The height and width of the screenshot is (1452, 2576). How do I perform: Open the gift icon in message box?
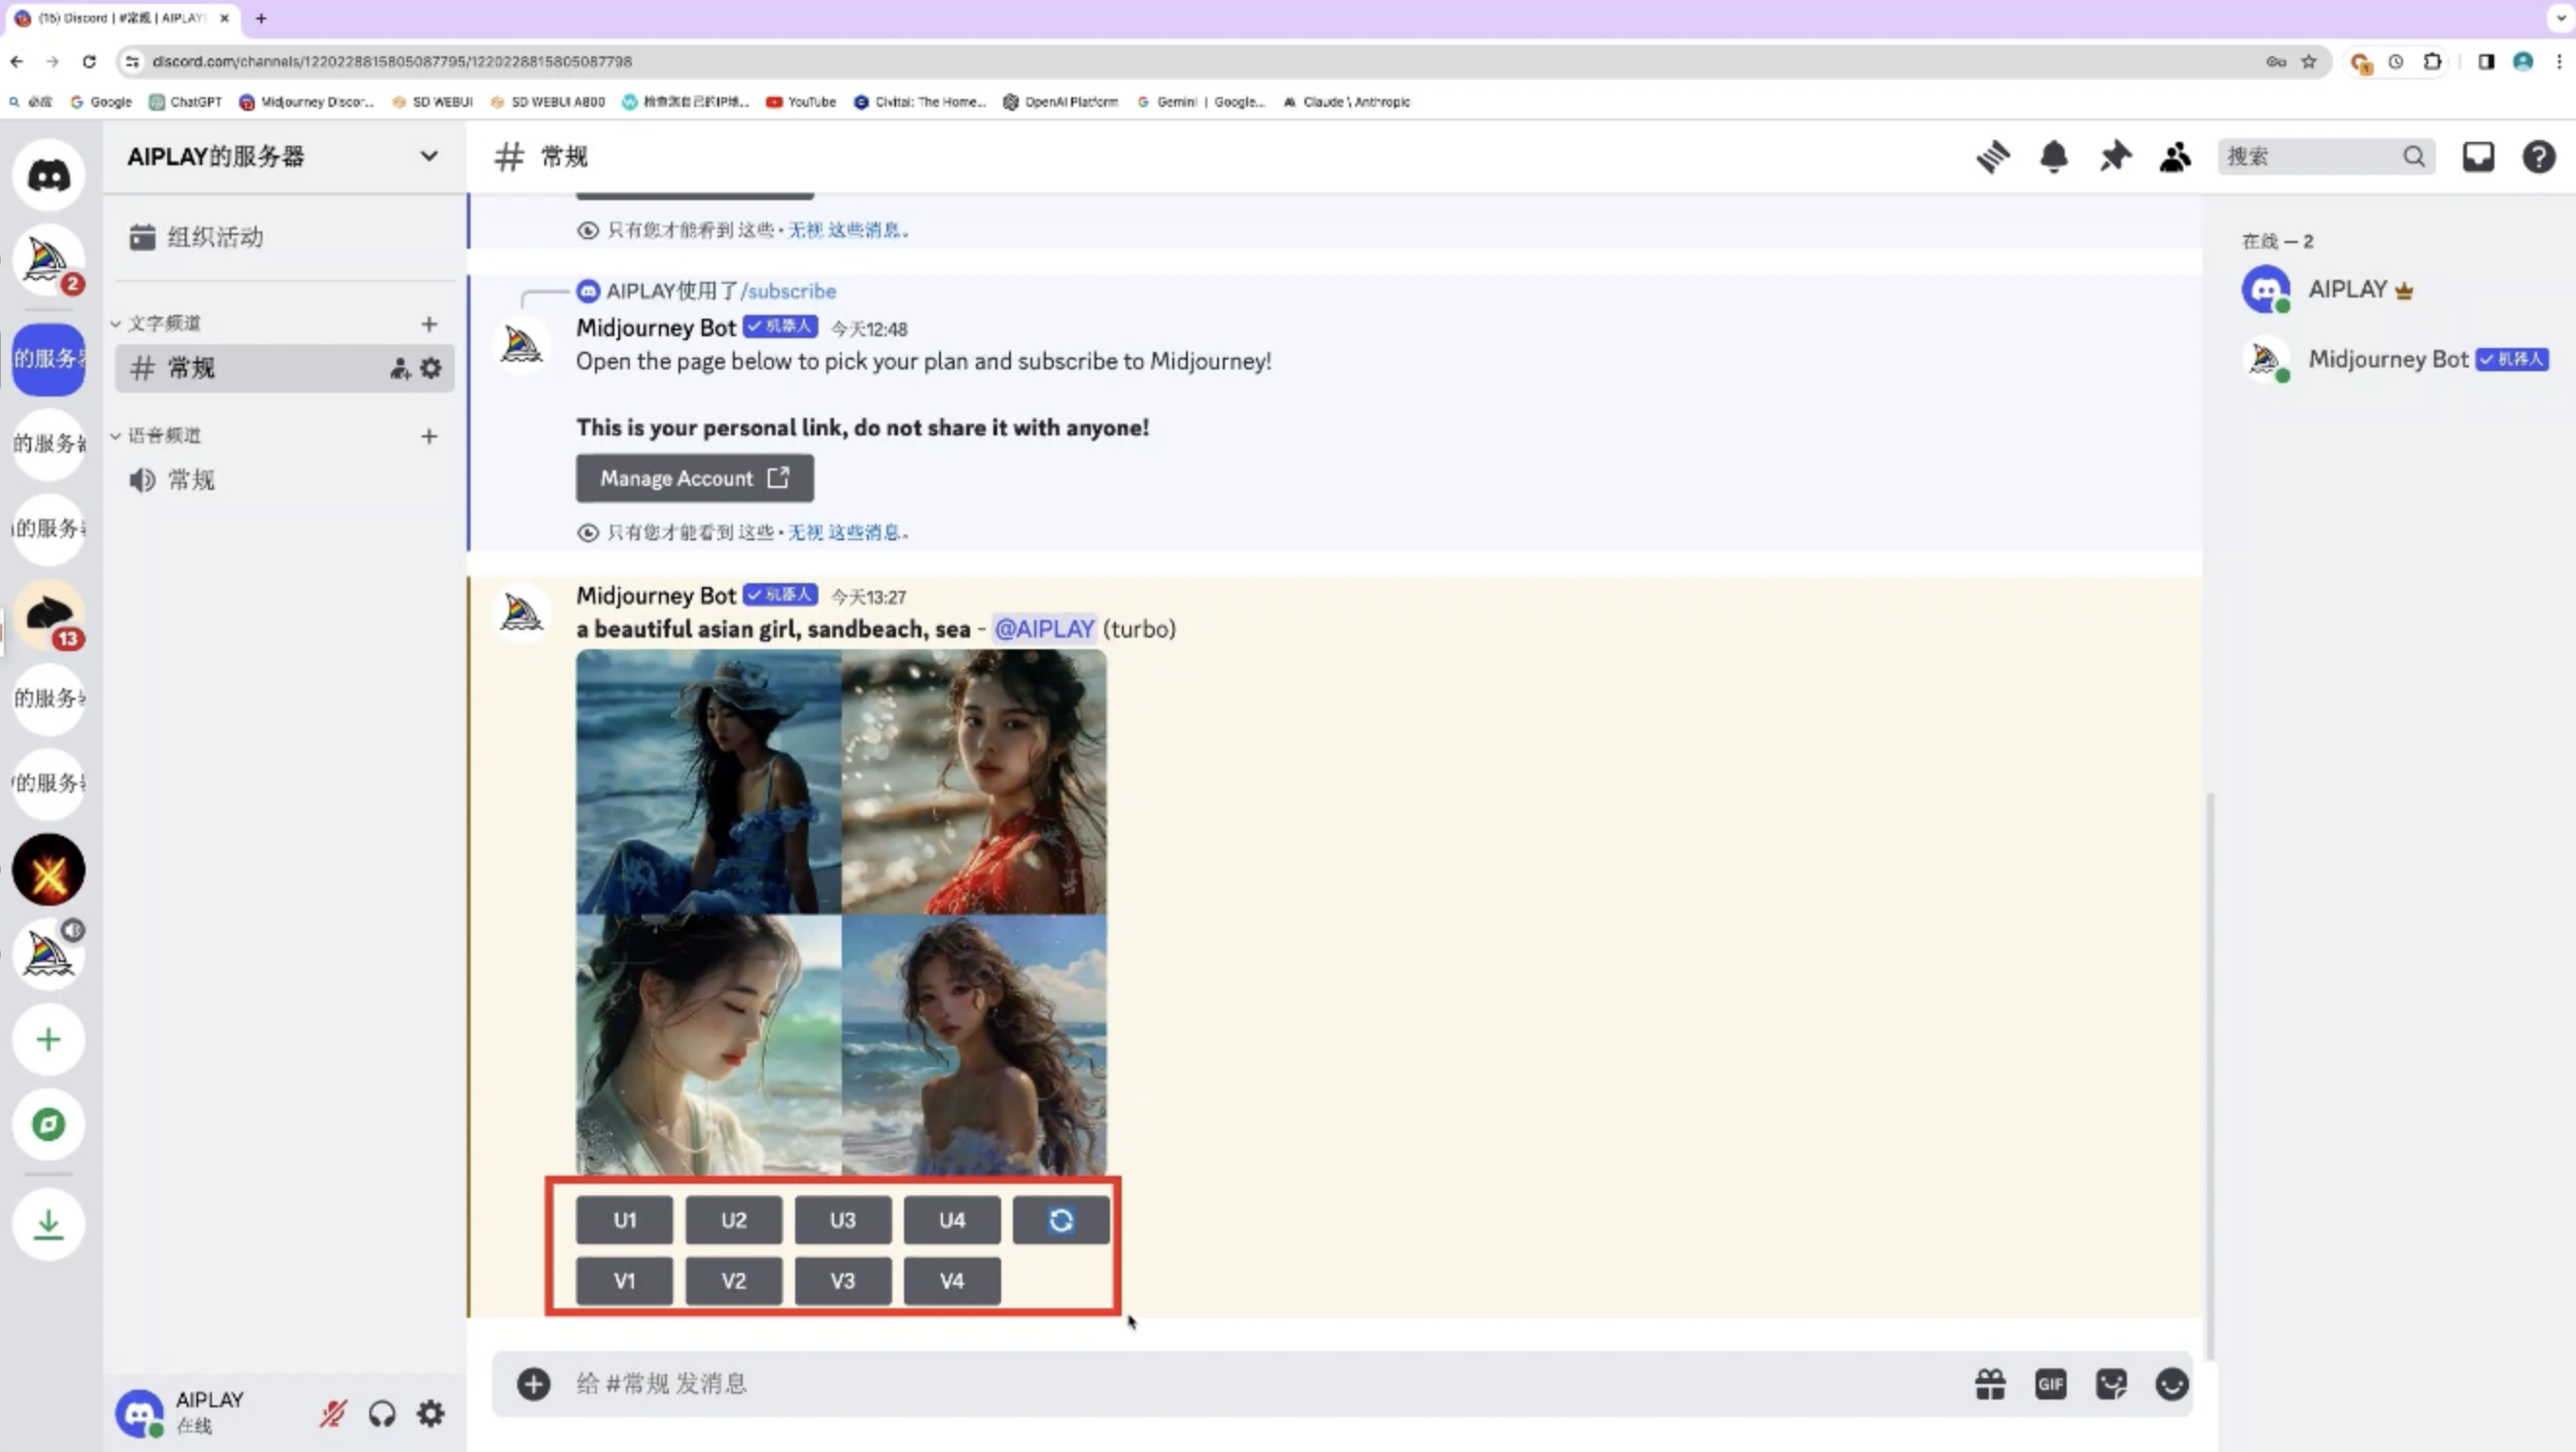(1990, 1384)
